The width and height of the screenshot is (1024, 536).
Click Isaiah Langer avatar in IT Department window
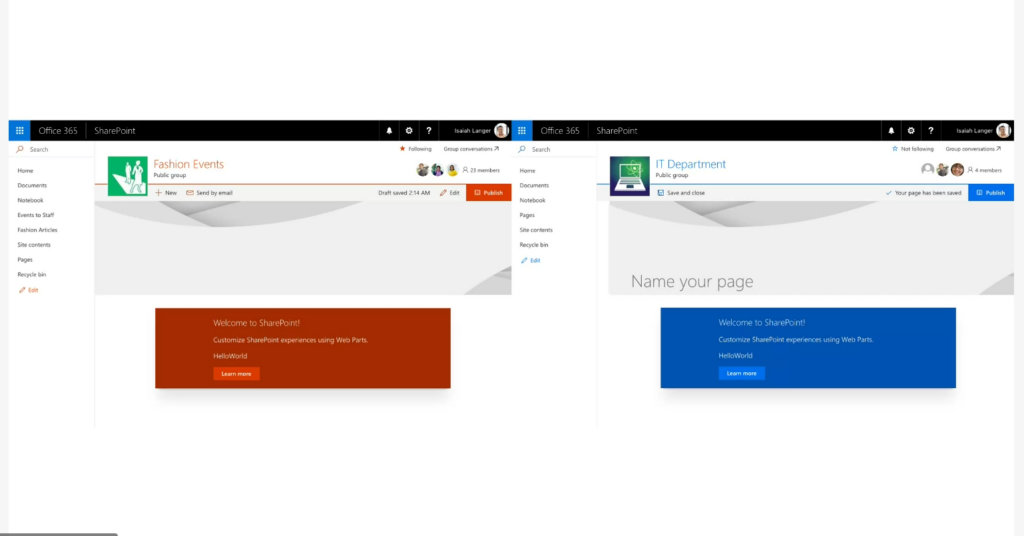tap(1003, 131)
